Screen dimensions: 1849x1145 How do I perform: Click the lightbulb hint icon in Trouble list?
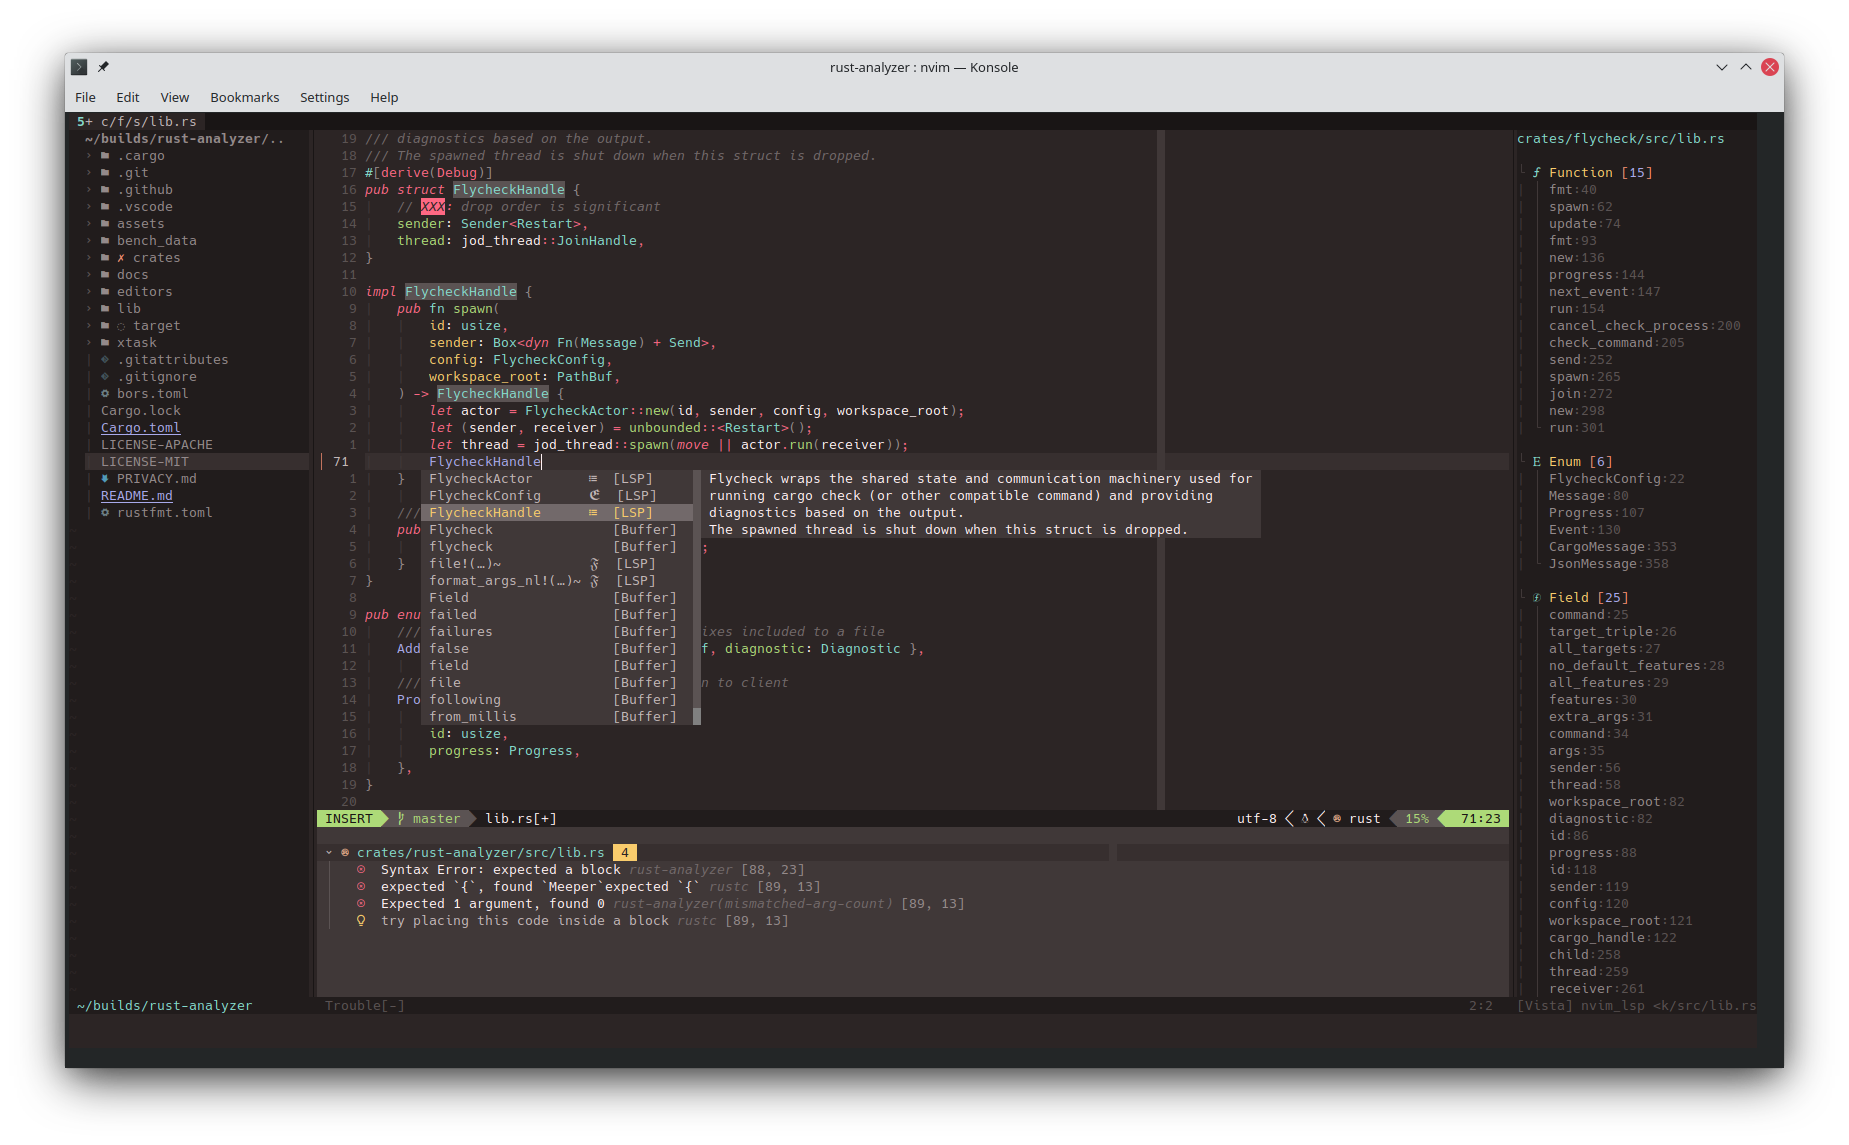[x=361, y=921]
